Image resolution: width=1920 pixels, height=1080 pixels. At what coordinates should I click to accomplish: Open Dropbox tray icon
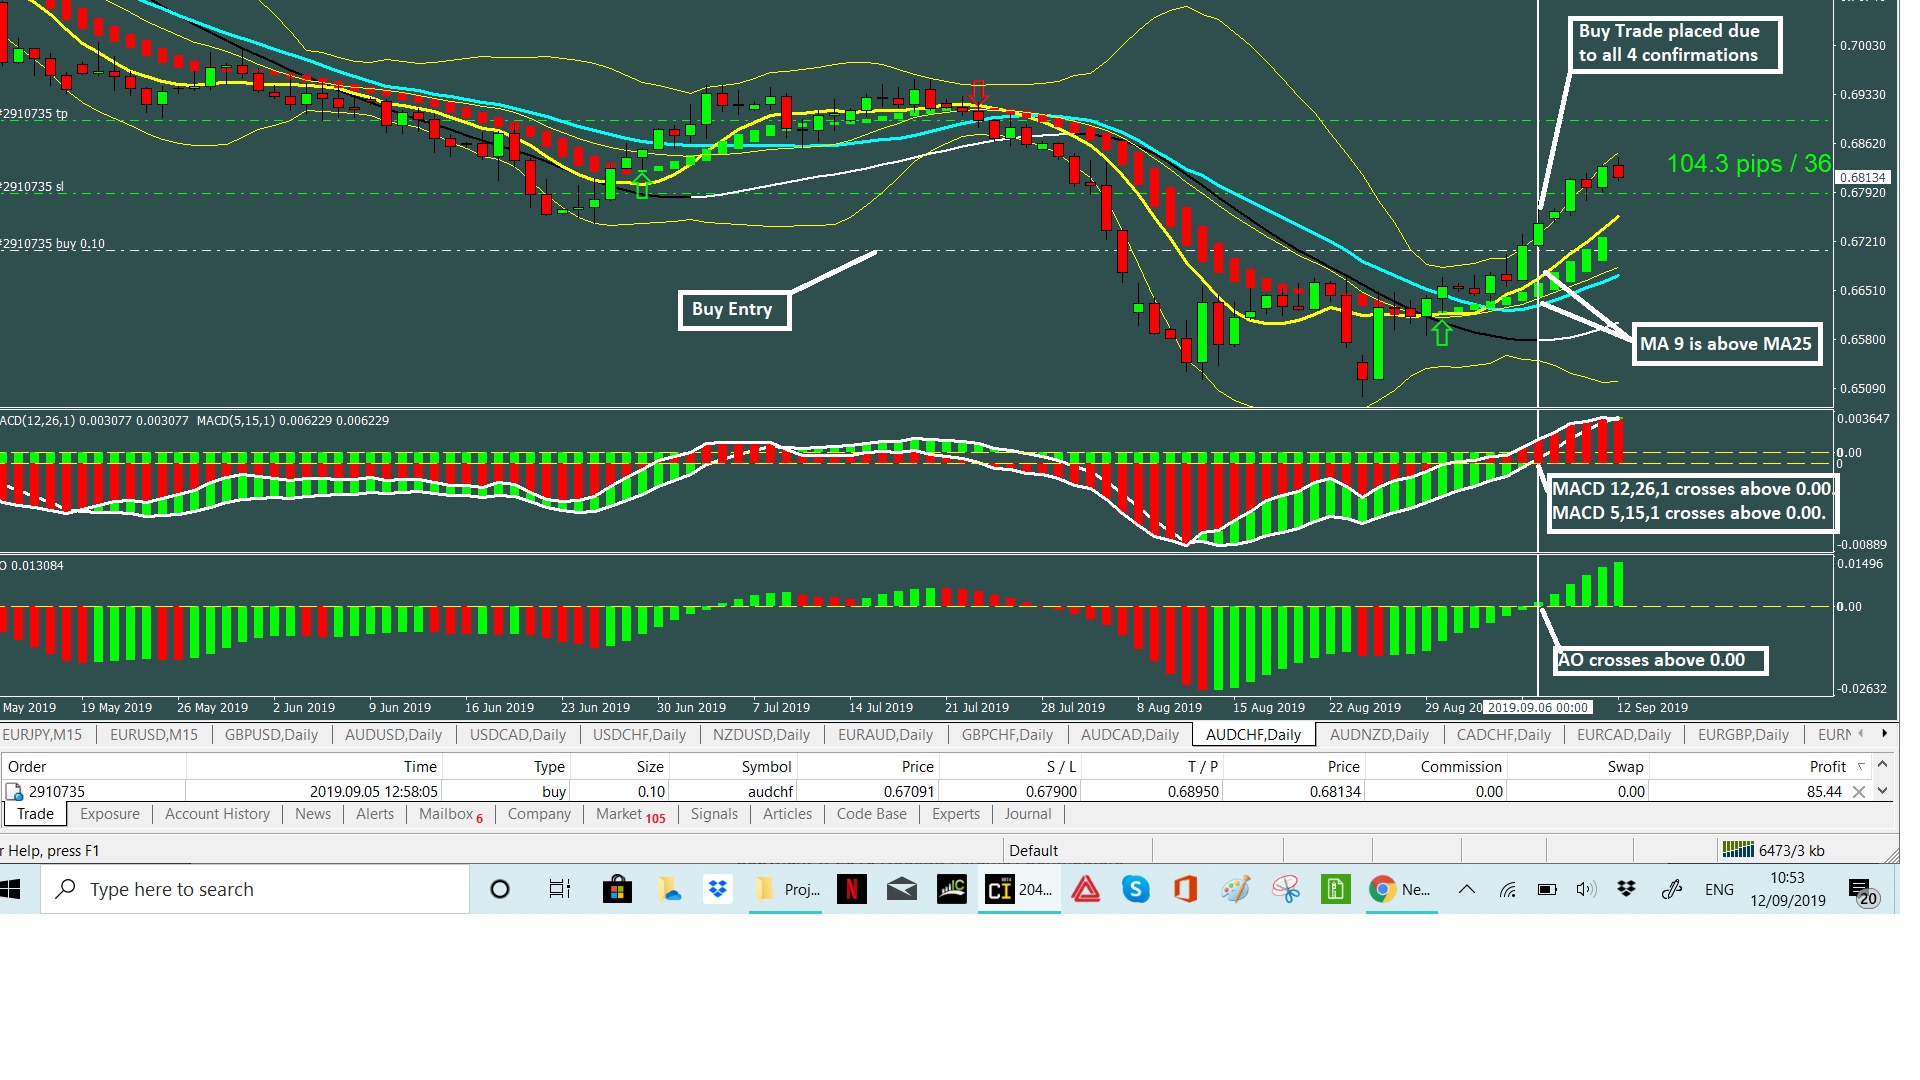1627,889
